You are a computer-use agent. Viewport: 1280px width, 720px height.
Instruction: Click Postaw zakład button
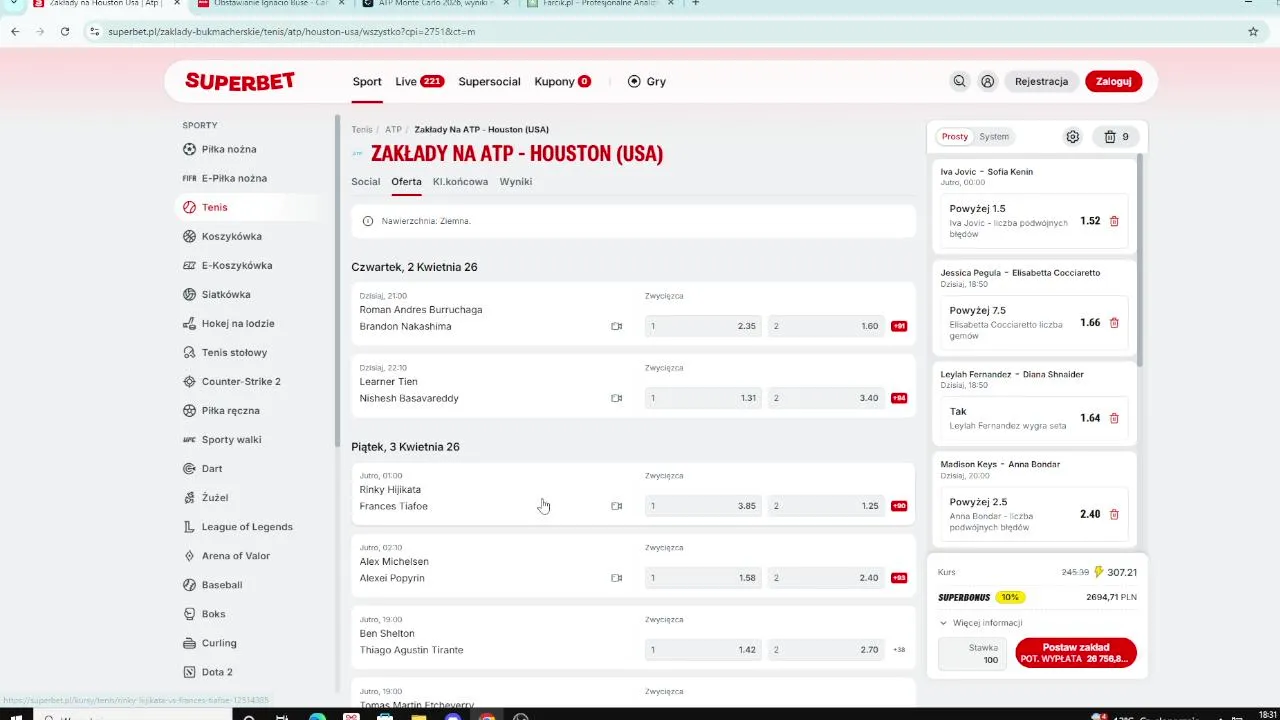tap(1075, 653)
